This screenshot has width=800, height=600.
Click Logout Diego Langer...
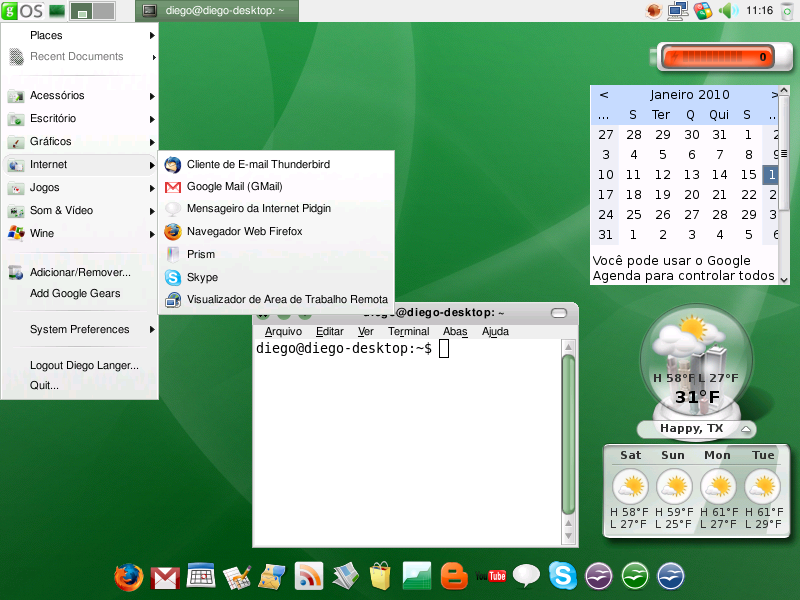click(x=84, y=365)
